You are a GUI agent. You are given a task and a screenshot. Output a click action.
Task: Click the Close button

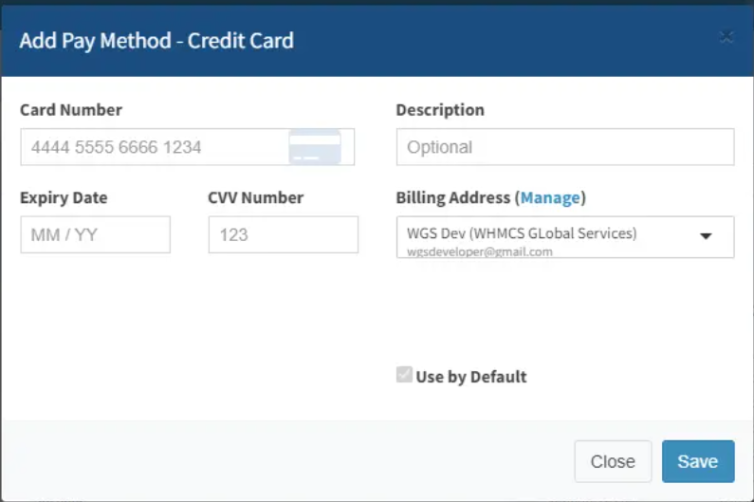point(613,461)
